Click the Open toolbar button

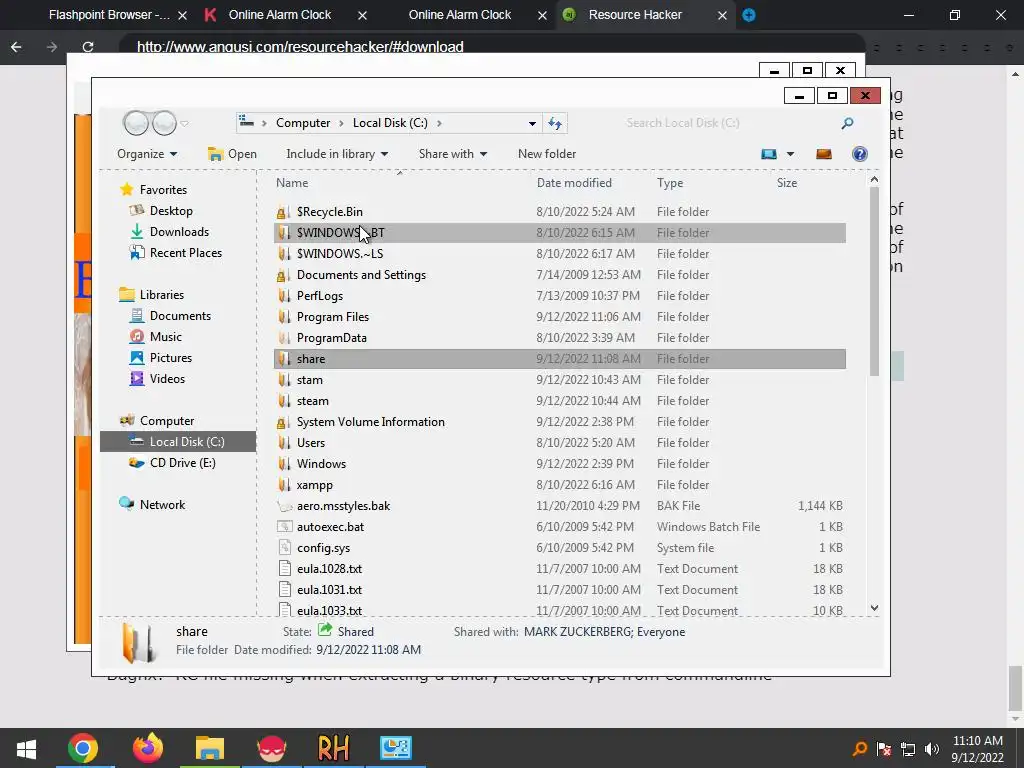pos(232,154)
